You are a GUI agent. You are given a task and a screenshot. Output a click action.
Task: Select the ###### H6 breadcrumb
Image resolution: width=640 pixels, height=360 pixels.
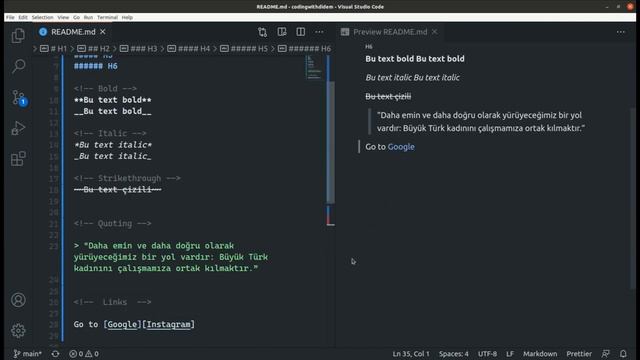(x=304, y=49)
